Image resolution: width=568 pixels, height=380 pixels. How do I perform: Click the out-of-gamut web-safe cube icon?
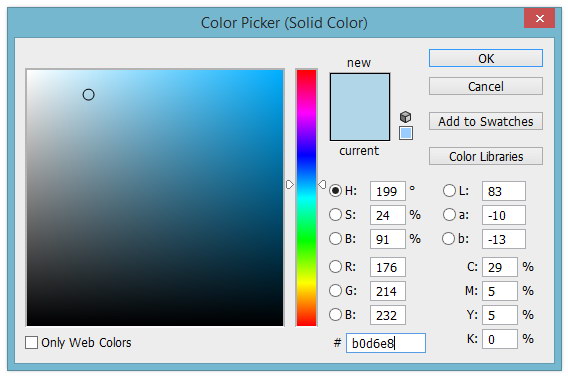click(405, 117)
